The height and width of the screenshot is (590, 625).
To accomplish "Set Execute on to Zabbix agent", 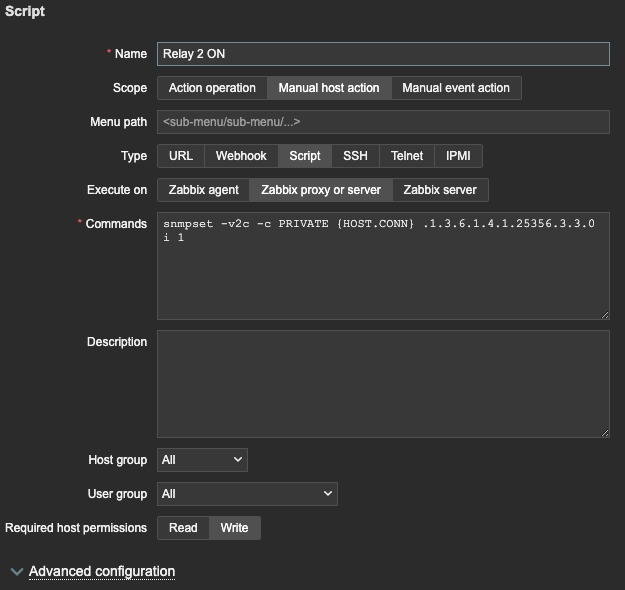I will click(x=203, y=190).
